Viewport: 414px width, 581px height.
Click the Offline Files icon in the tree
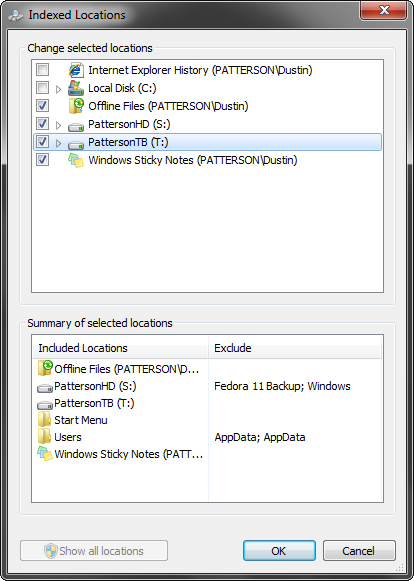pyautogui.click(x=76, y=106)
